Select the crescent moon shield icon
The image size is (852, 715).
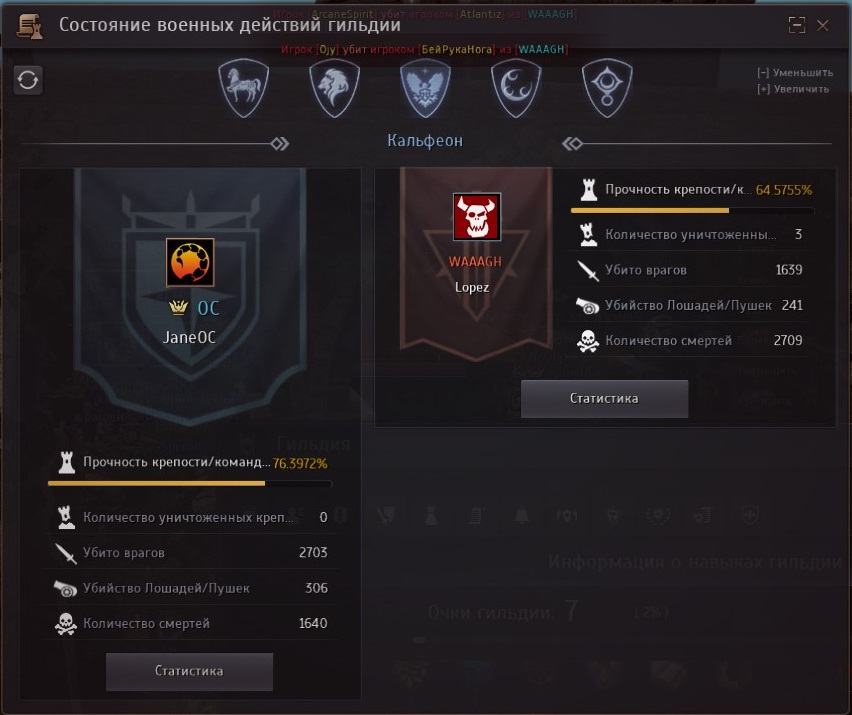[x=516, y=89]
